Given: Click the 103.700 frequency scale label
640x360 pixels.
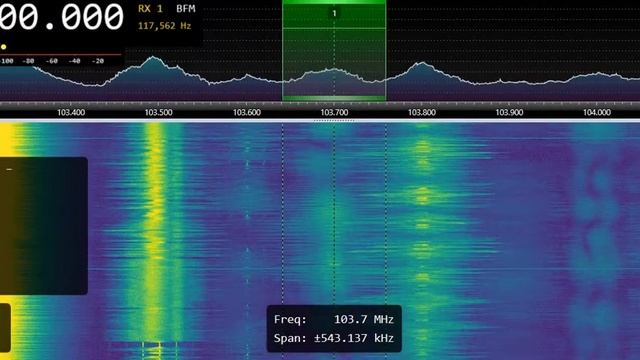Looking at the screenshot, I should [334, 113].
